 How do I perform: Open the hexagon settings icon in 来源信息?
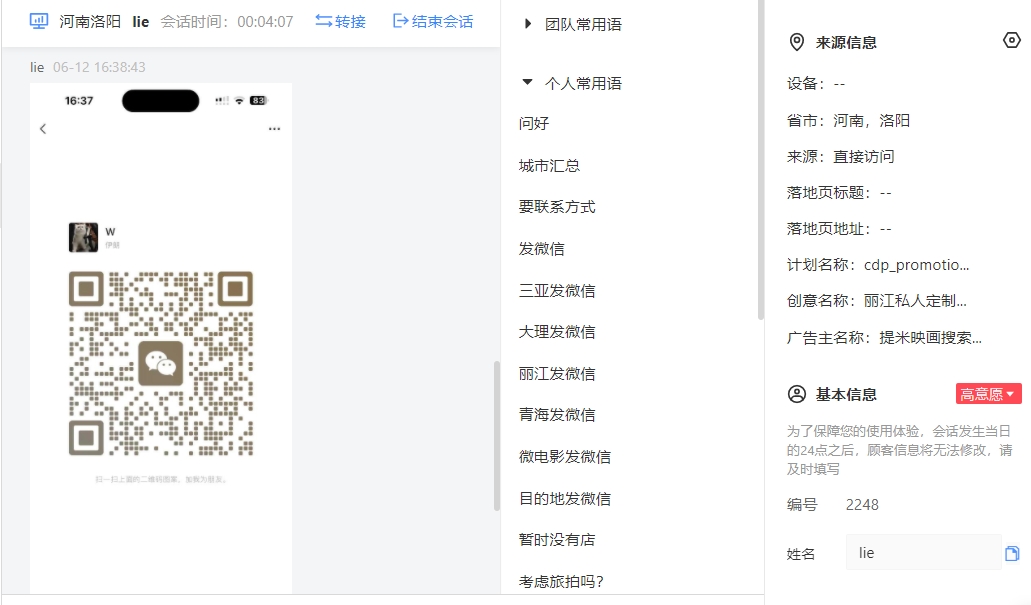tap(1012, 40)
